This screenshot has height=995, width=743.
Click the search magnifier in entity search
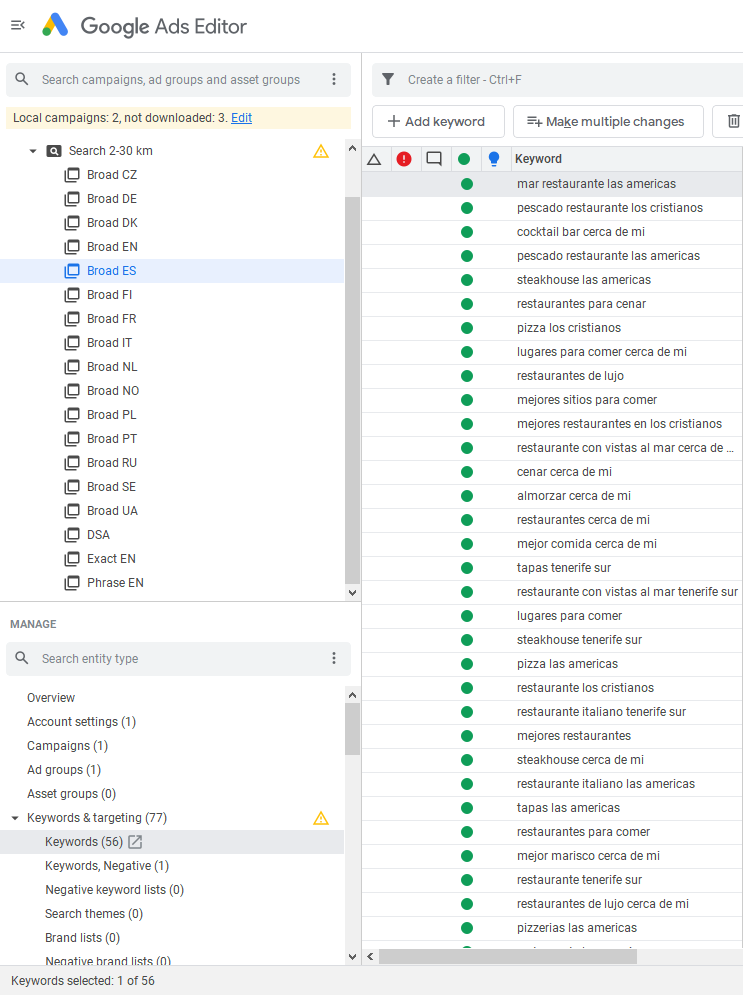click(x=22, y=658)
